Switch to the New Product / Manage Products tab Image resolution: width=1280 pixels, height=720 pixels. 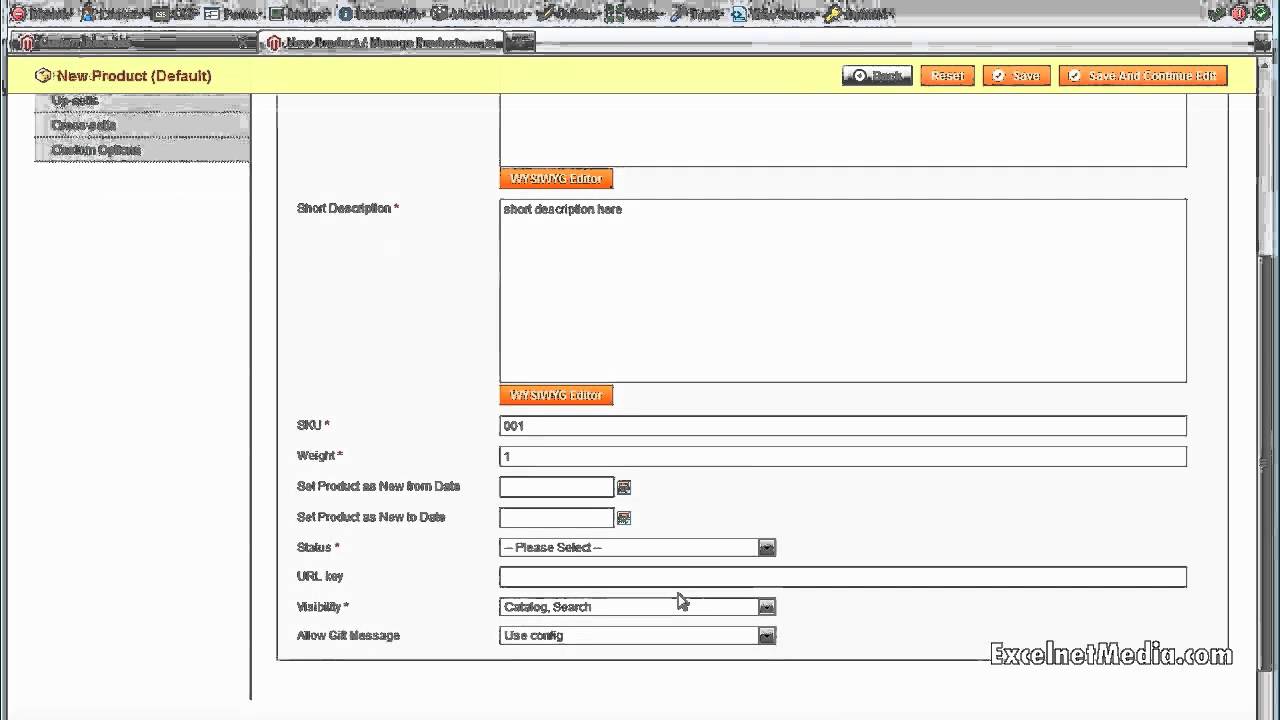tap(382, 42)
